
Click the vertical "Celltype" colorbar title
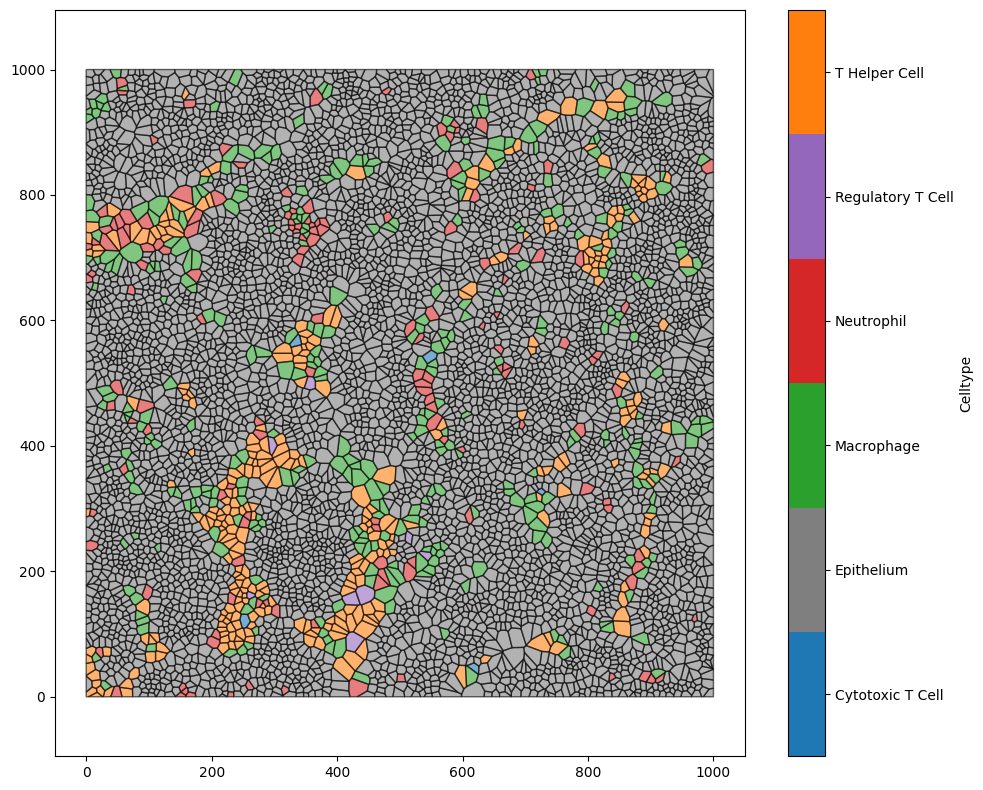tap(965, 384)
